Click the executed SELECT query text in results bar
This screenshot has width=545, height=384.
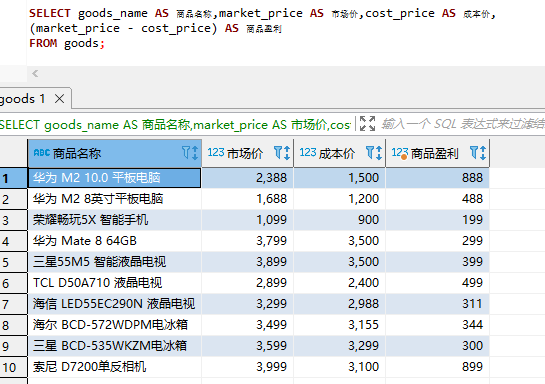click(x=176, y=124)
